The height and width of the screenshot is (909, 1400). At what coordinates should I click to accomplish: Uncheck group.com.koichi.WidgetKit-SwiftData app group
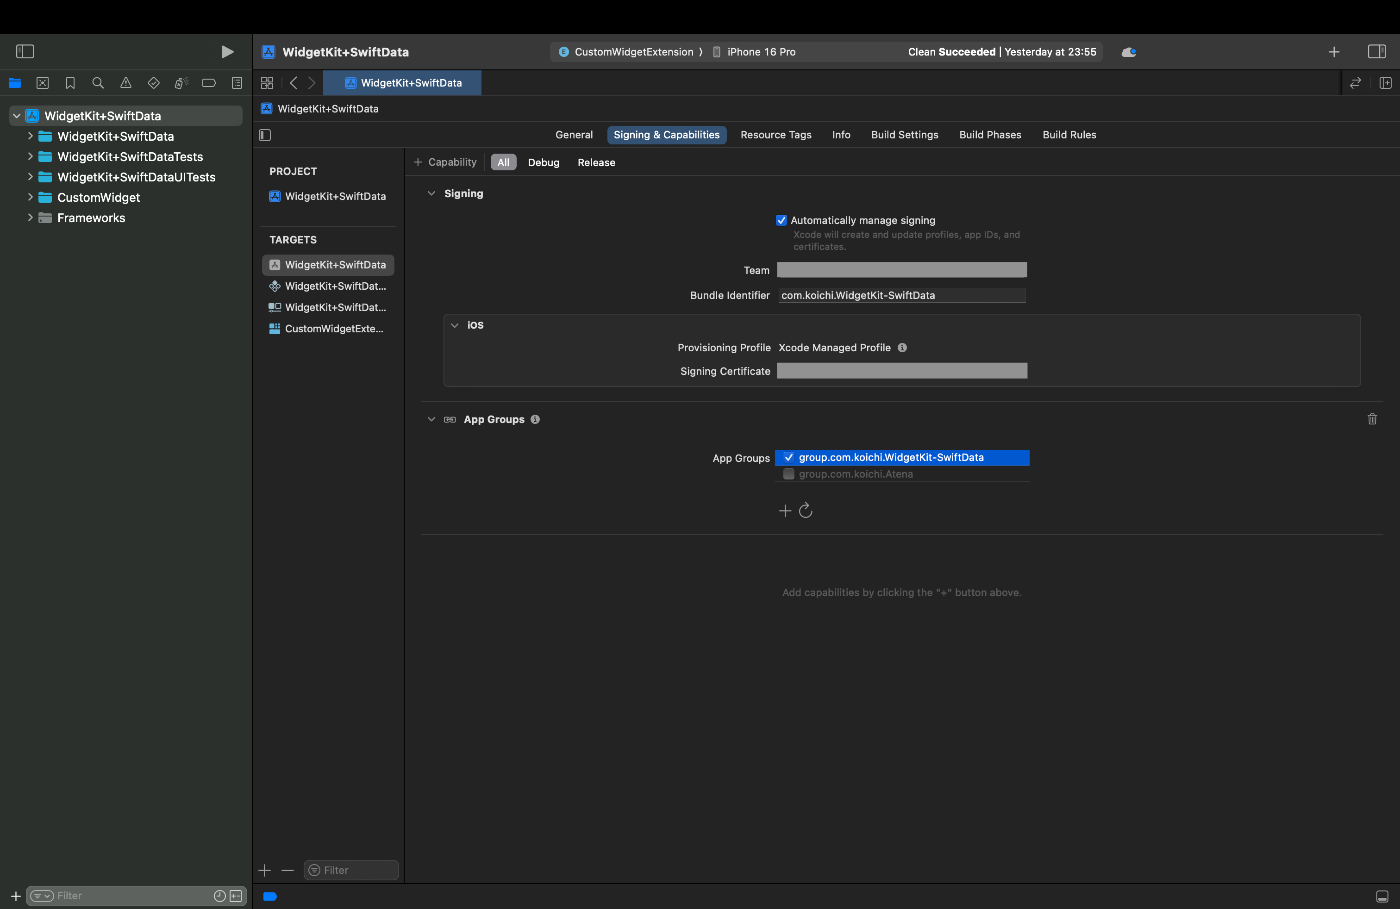click(789, 457)
